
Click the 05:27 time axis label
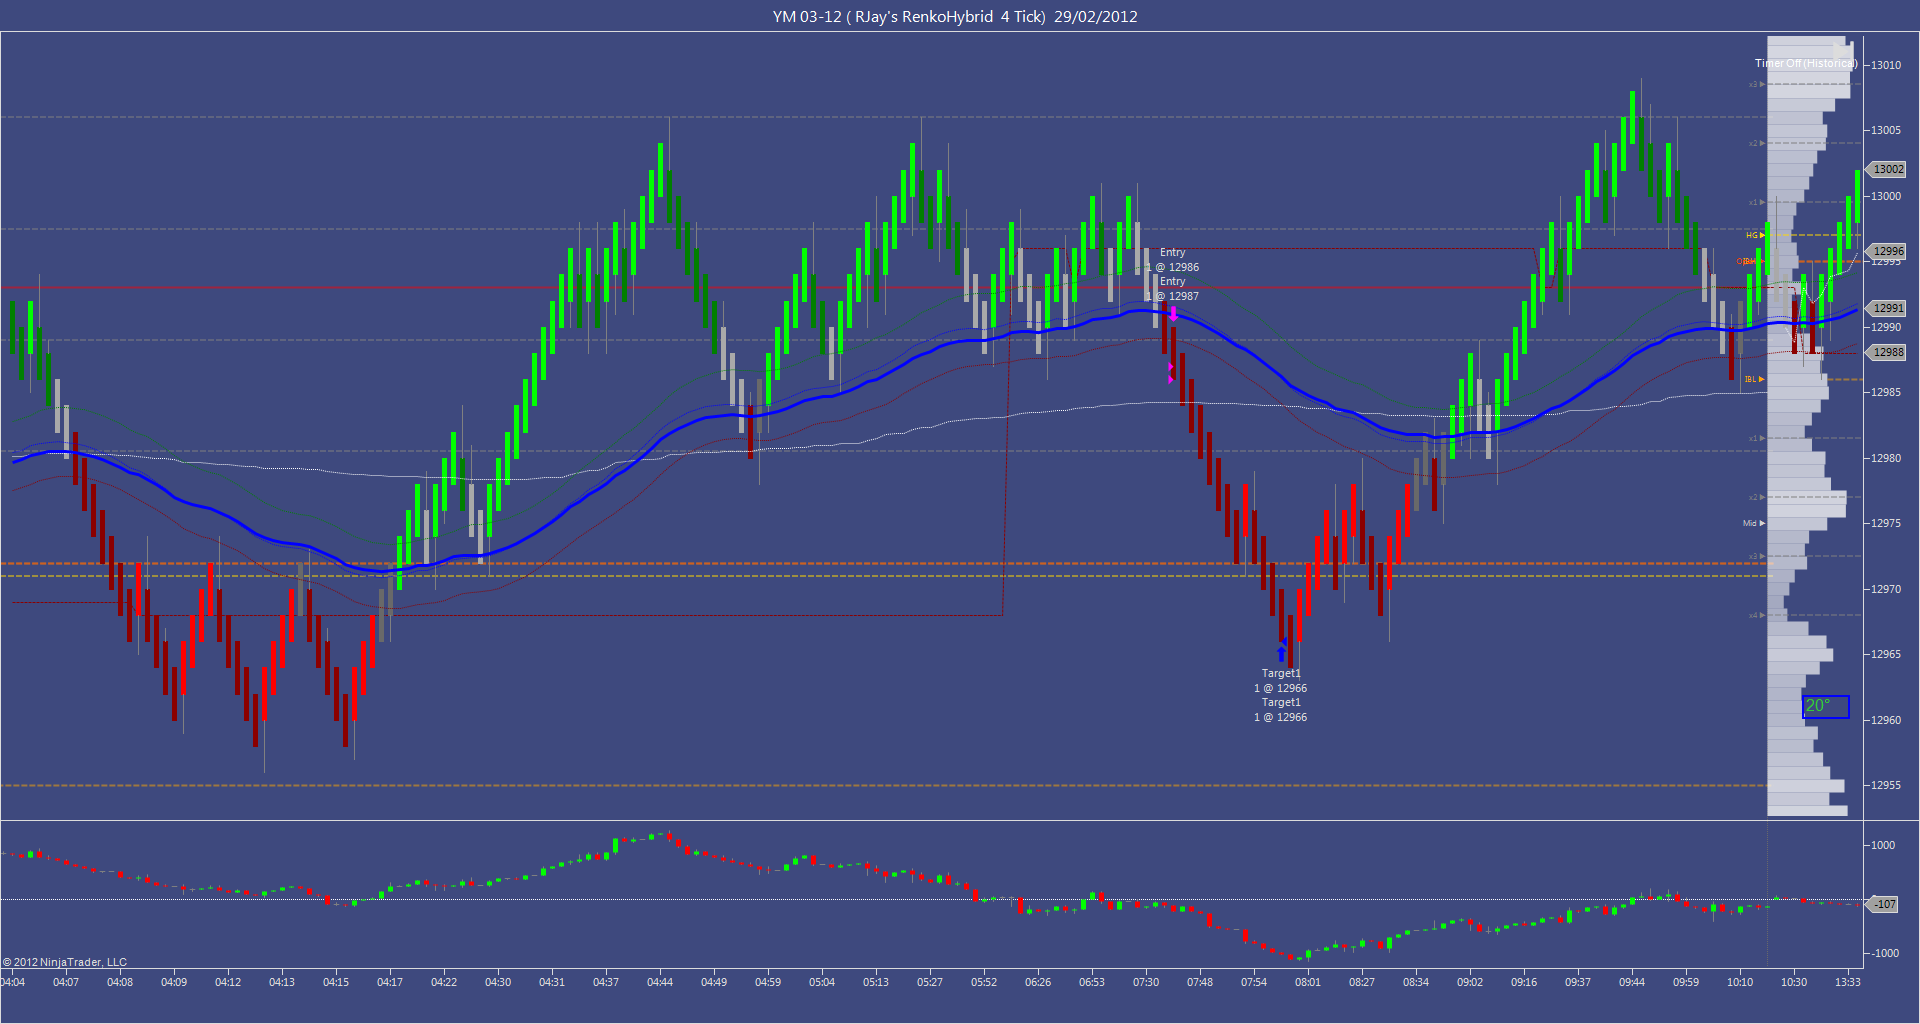tap(930, 982)
